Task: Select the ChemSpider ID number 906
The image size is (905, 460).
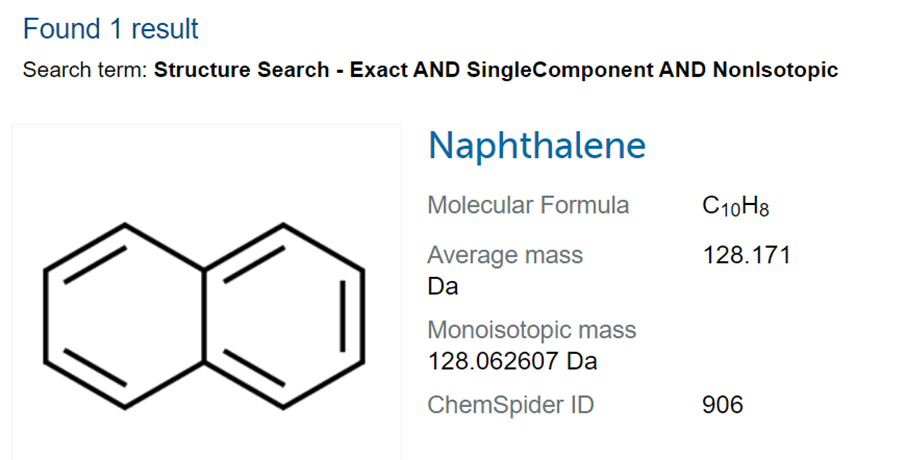Action: [723, 405]
